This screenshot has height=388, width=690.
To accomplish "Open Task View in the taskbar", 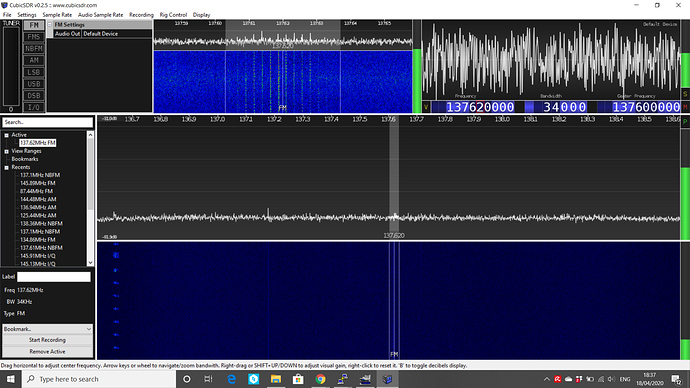I will [x=209, y=379].
